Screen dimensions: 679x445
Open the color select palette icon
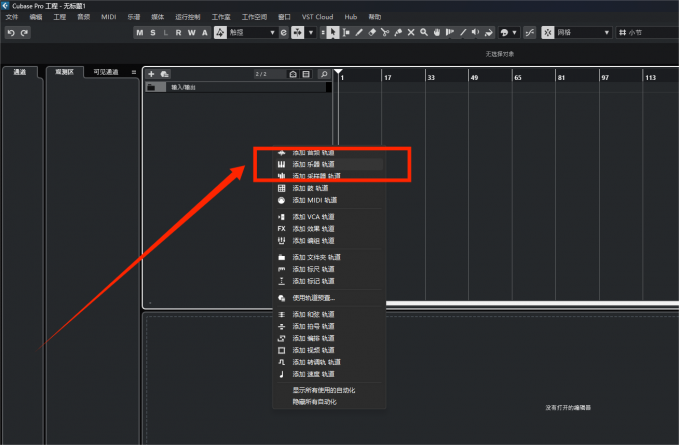(504, 32)
